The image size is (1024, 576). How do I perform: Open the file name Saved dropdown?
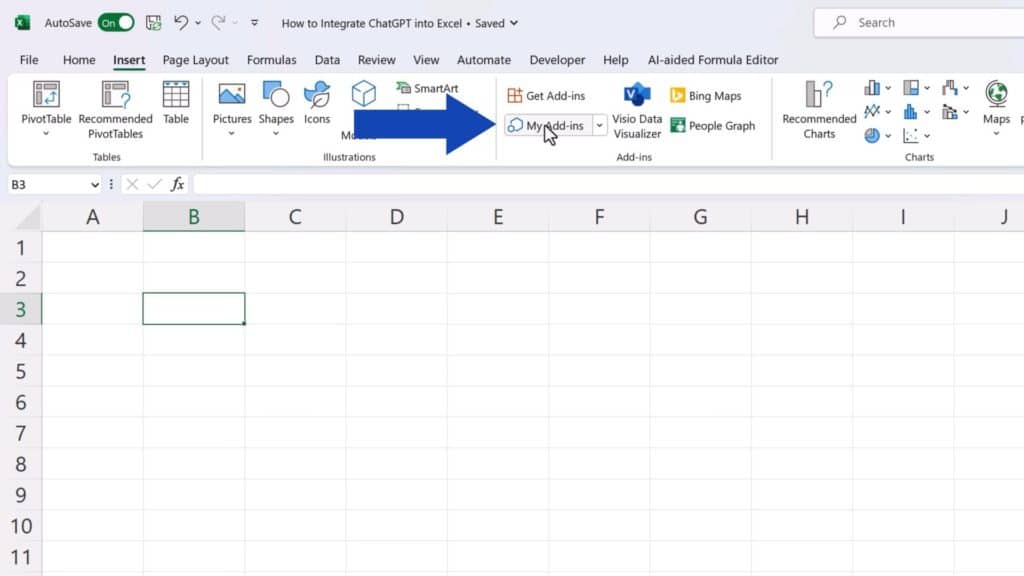pyautogui.click(x=514, y=23)
